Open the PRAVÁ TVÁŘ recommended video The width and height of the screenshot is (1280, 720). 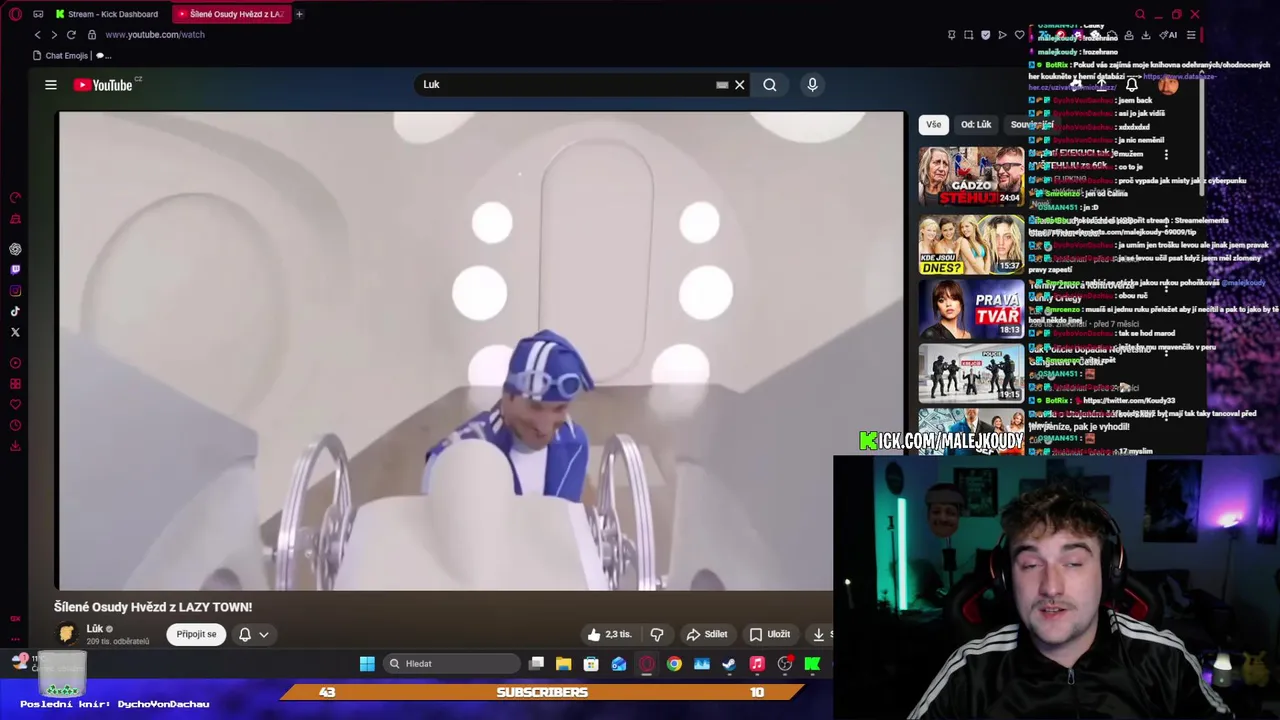[x=971, y=309]
